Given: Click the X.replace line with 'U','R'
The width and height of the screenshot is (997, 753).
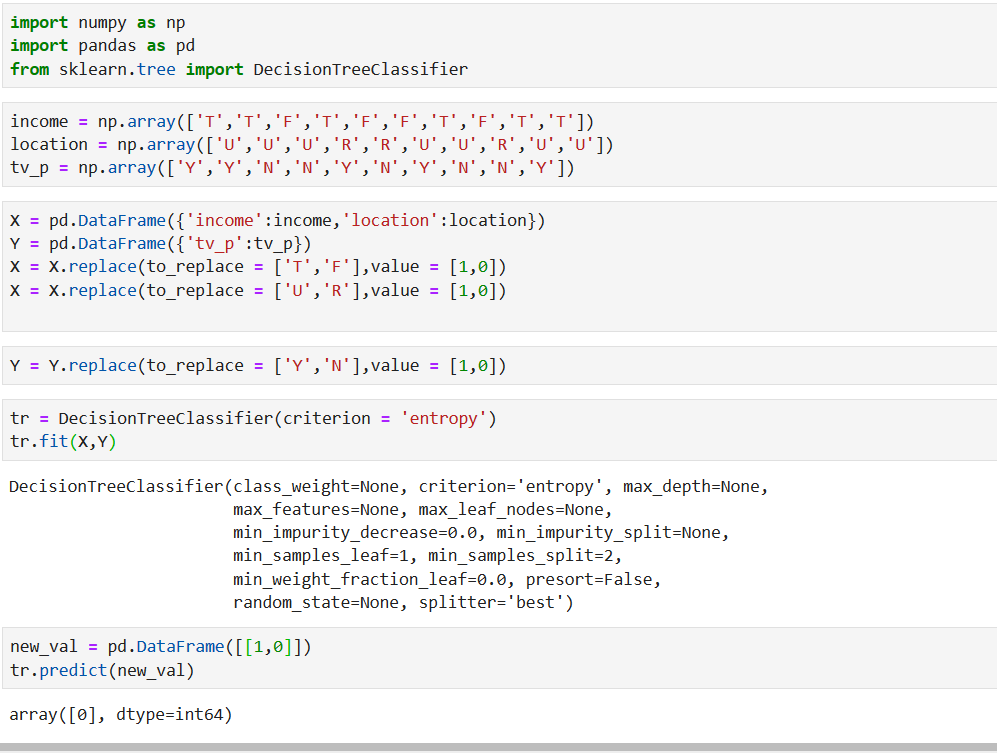Looking at the screenshot, I should (x=258, y=291).
